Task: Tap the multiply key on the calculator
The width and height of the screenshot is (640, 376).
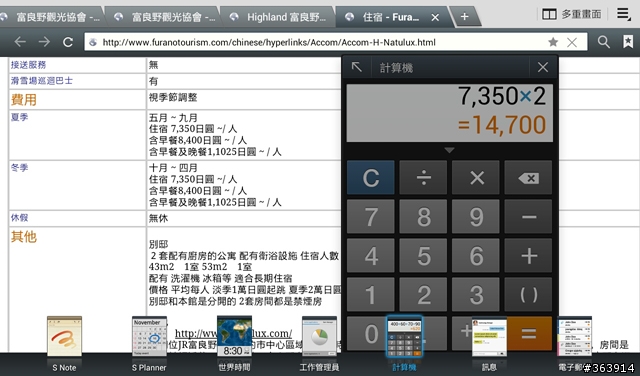Action: [476, 178]
